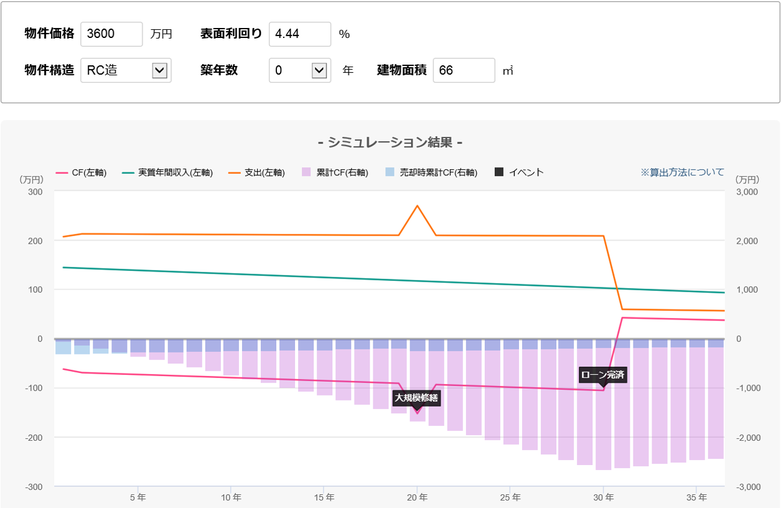Click the 物件価格 input field
The image size is (781, 508).
pyautogui.click(x=112, y=34)
